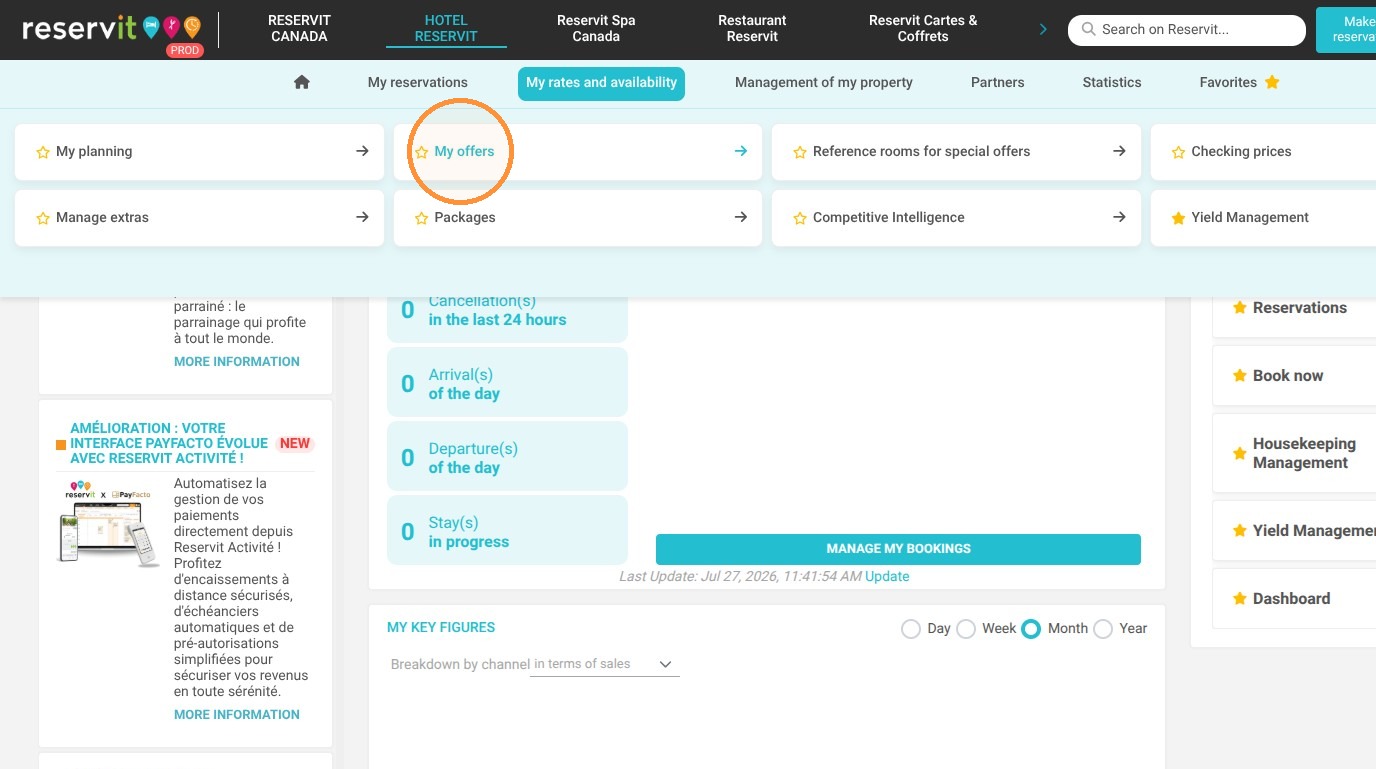This screenshot has height=769, width=1376.
Task: Toggle favorite star for Reference rooms
Action: tap(800, 152)
